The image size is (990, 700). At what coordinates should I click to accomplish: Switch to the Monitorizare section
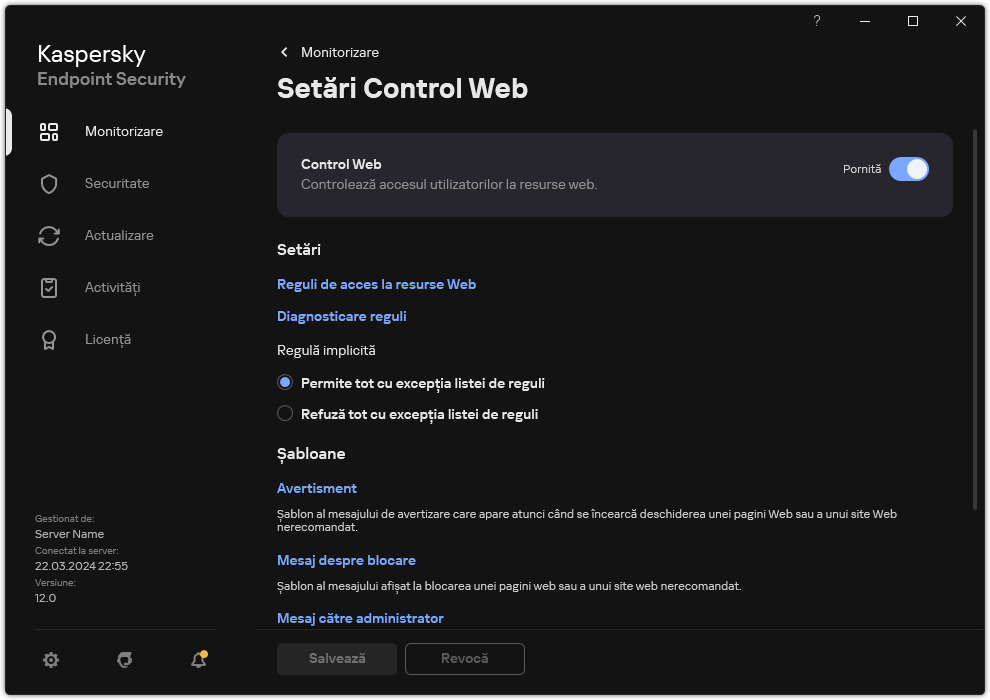pyautogui.click(x=123, y=131)
